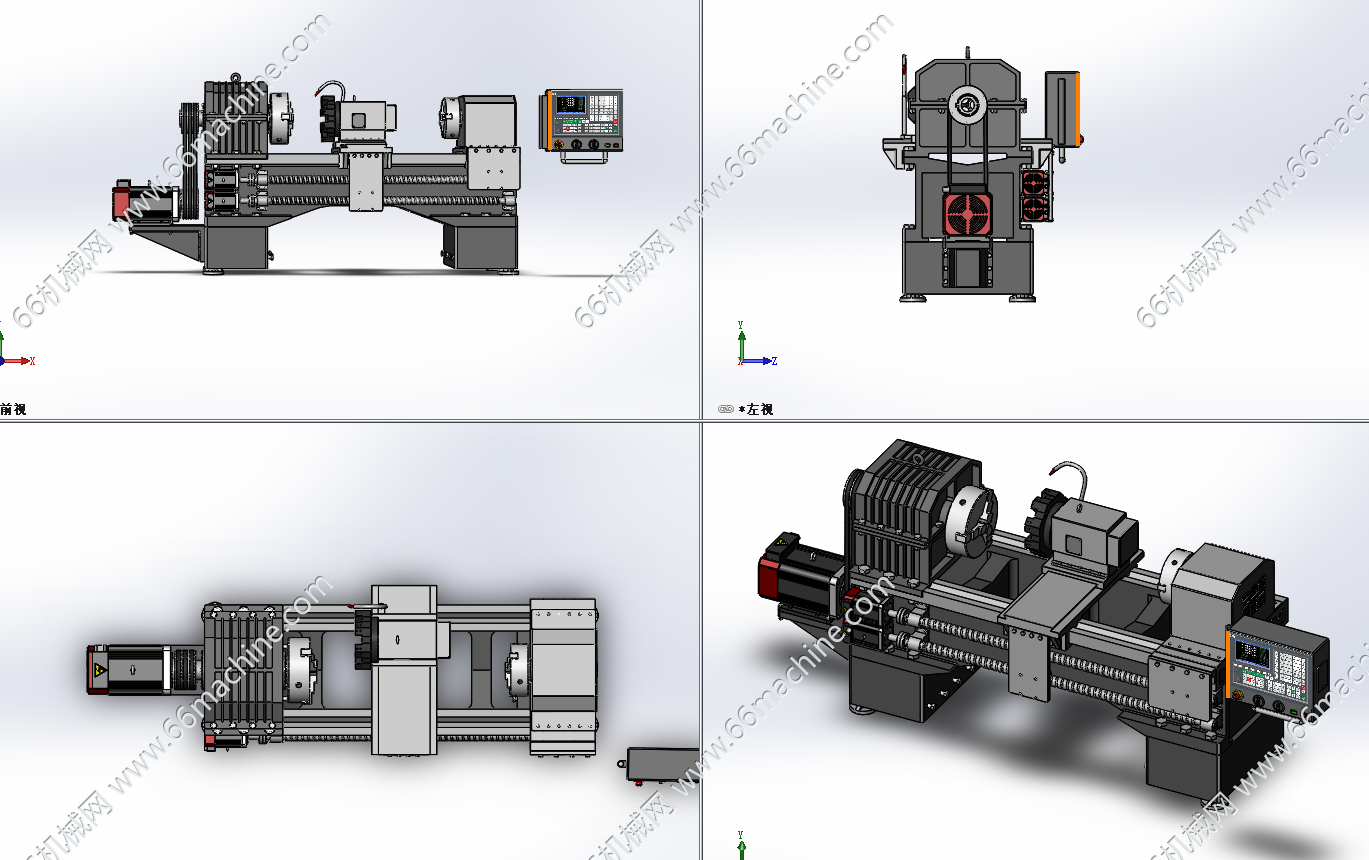Click the link-views icon beside 左视 label

(725, 409)
